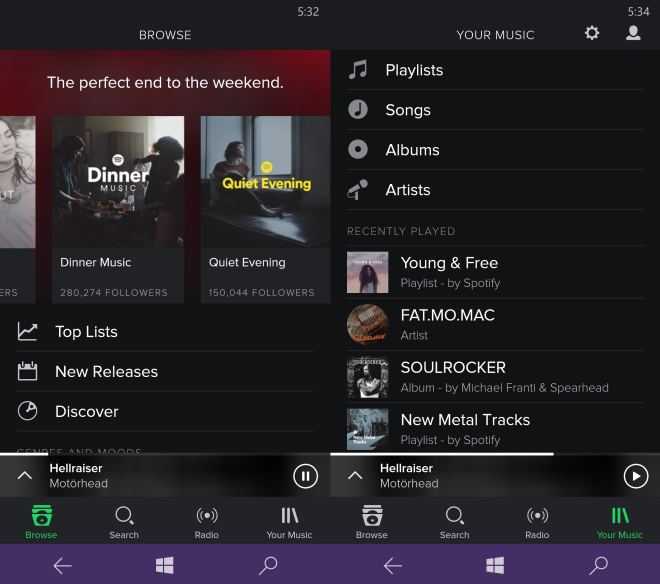
Task: Open Settings gear in Your Music header
Action: (x=592, y=33)
